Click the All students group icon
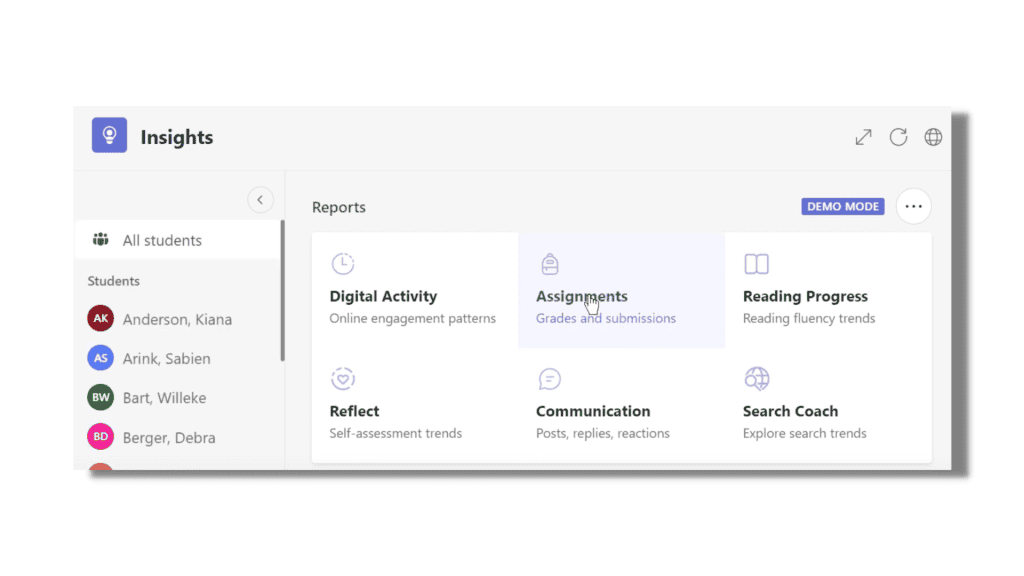1024x576 pixels. [x=101, y=240]
